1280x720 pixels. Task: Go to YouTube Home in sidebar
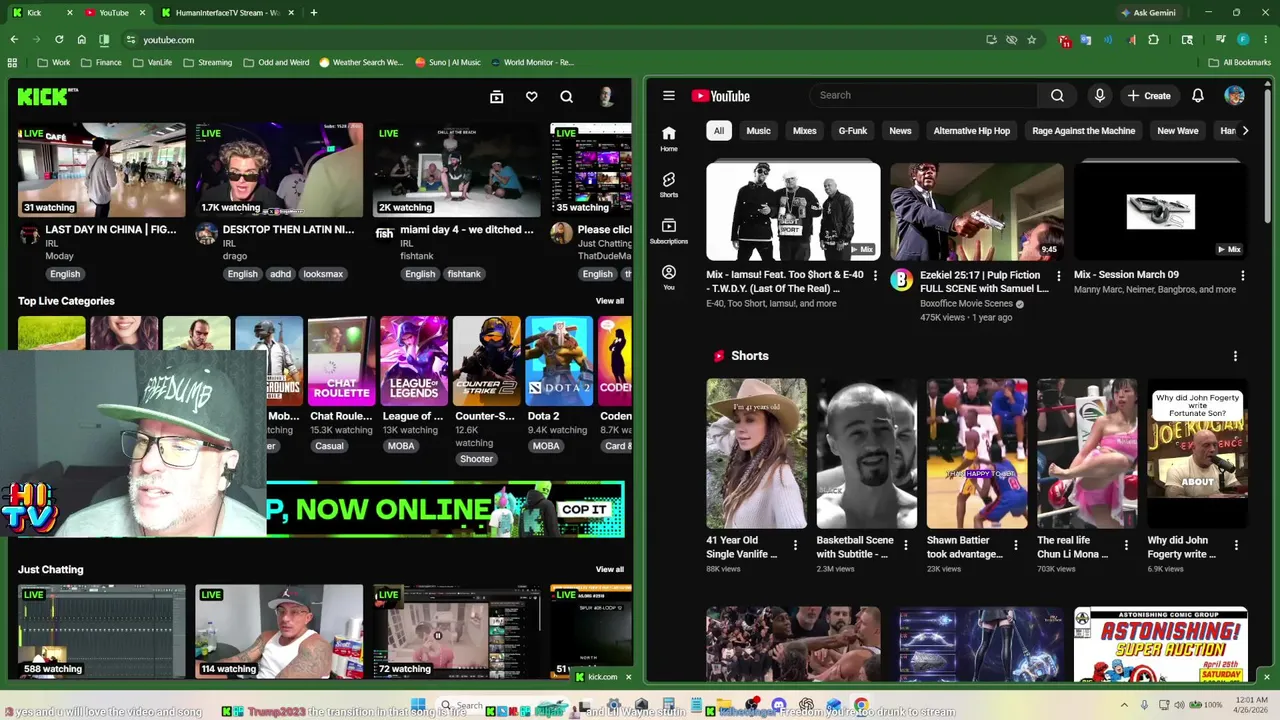[669, 138]
